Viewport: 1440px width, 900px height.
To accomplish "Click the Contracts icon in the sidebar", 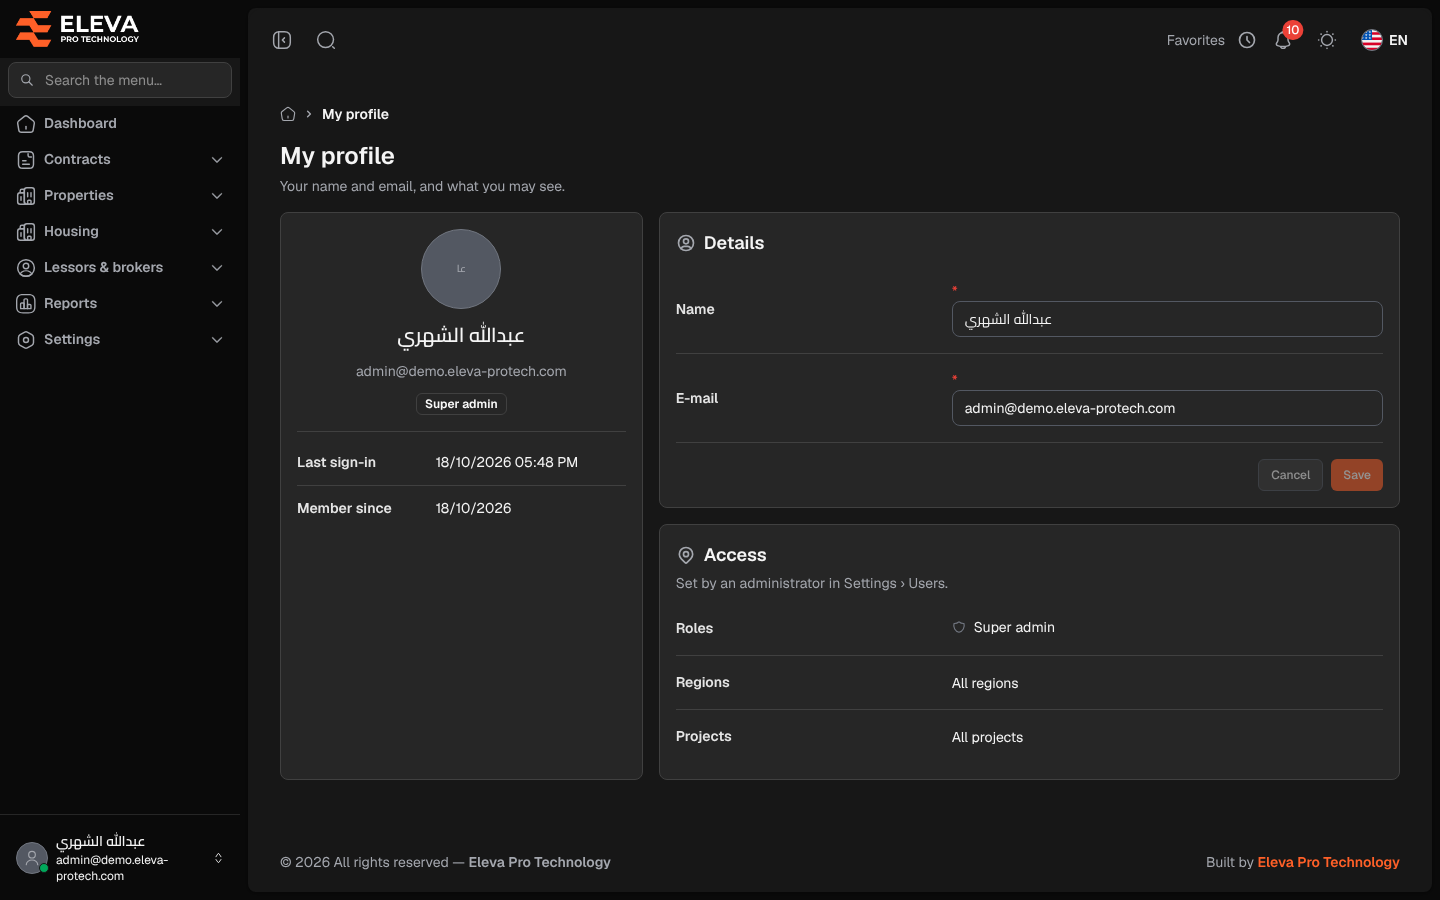I will [26, 160].
